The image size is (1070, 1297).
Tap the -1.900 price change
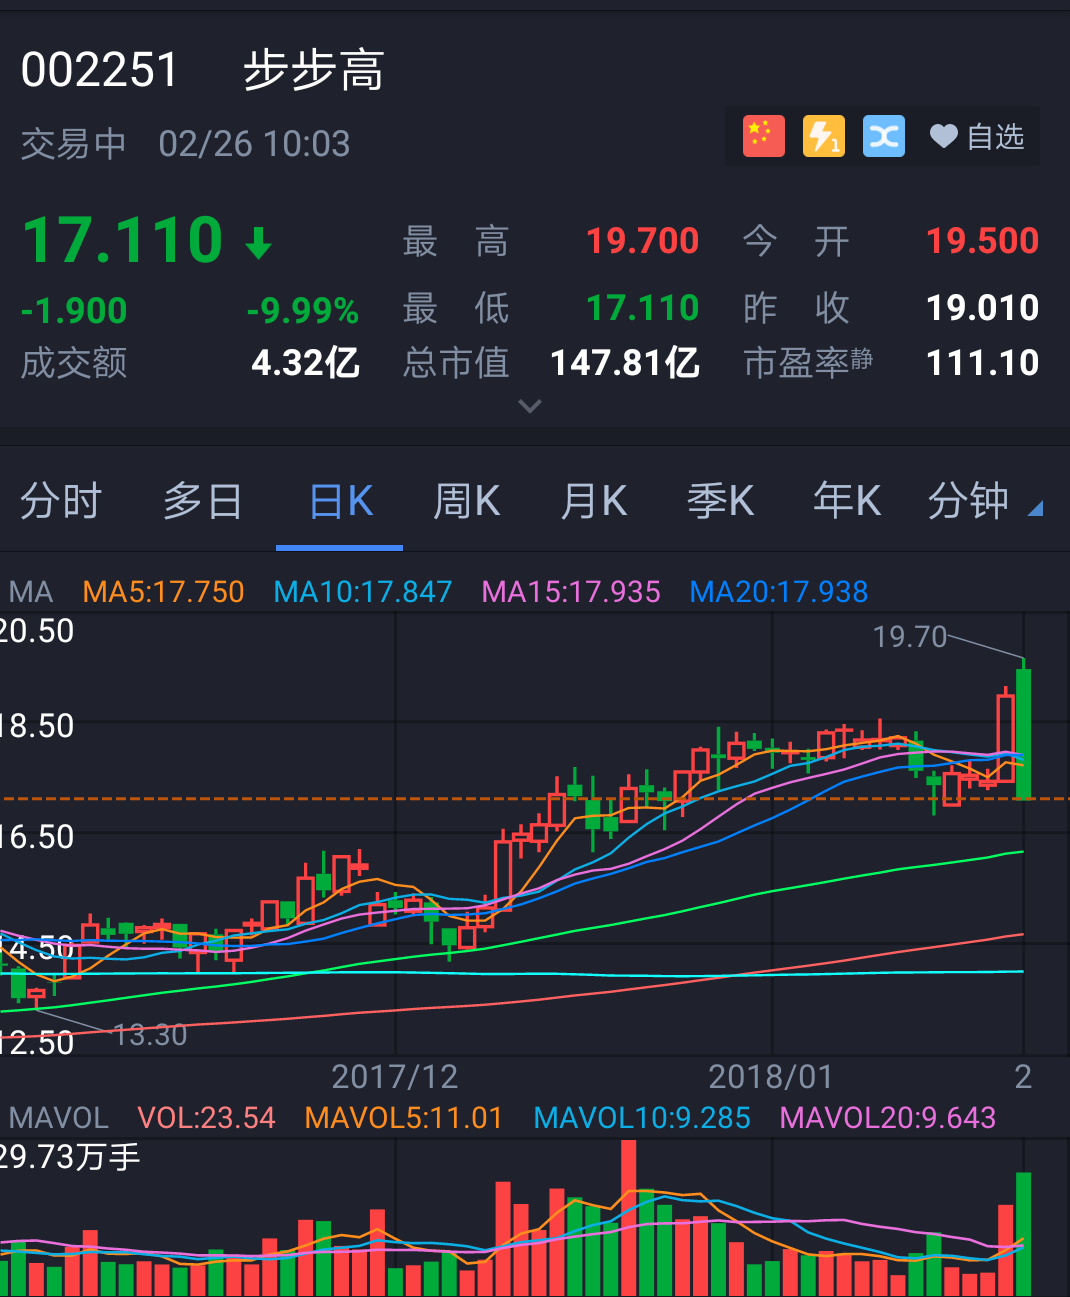click(74, 311)
